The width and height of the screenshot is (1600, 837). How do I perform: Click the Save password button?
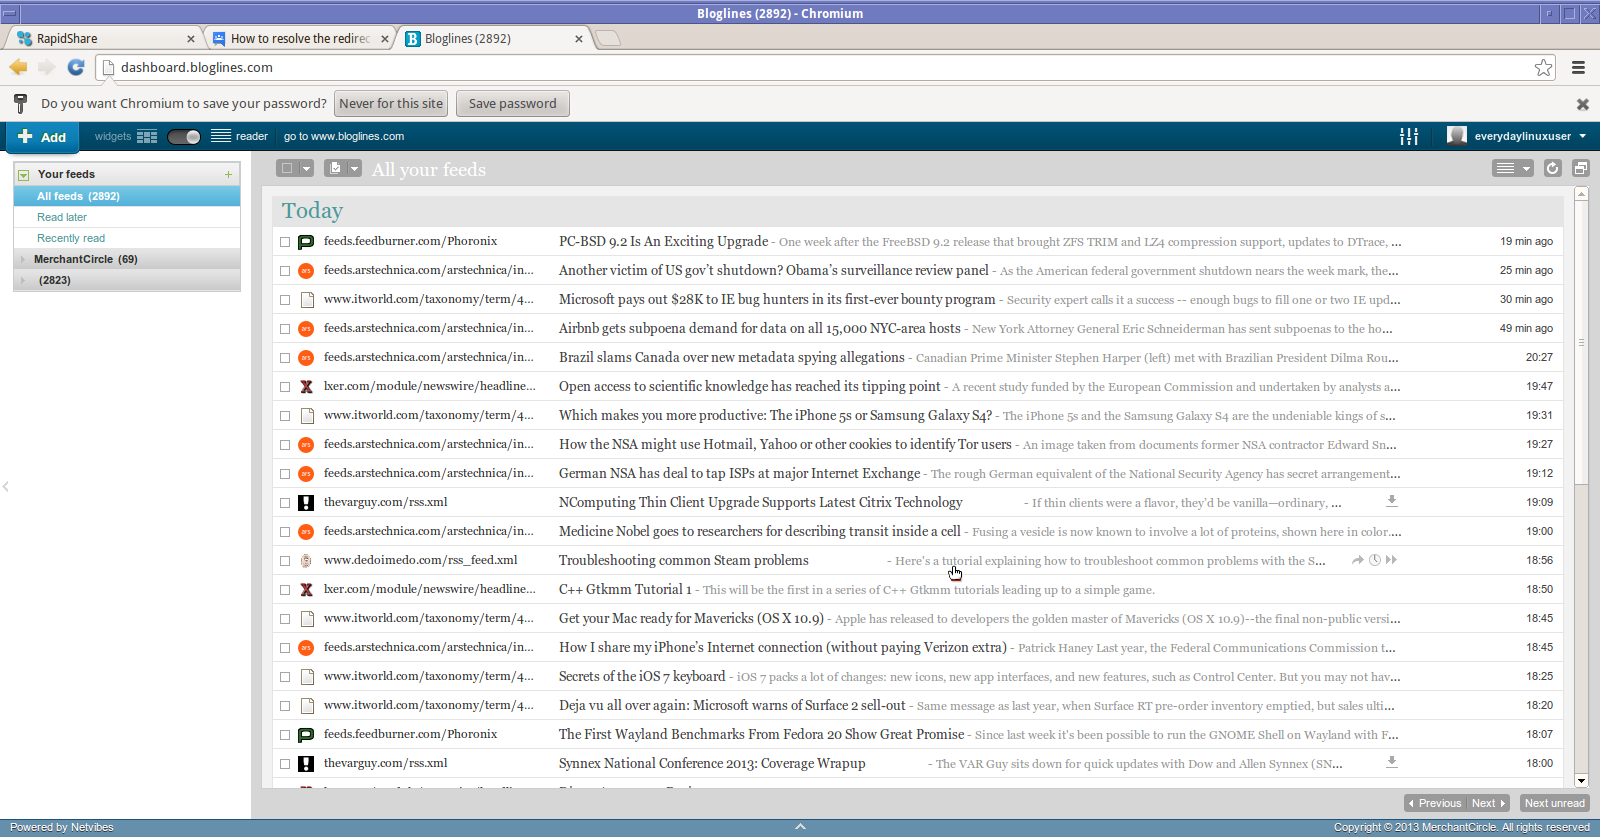[513, 103]
